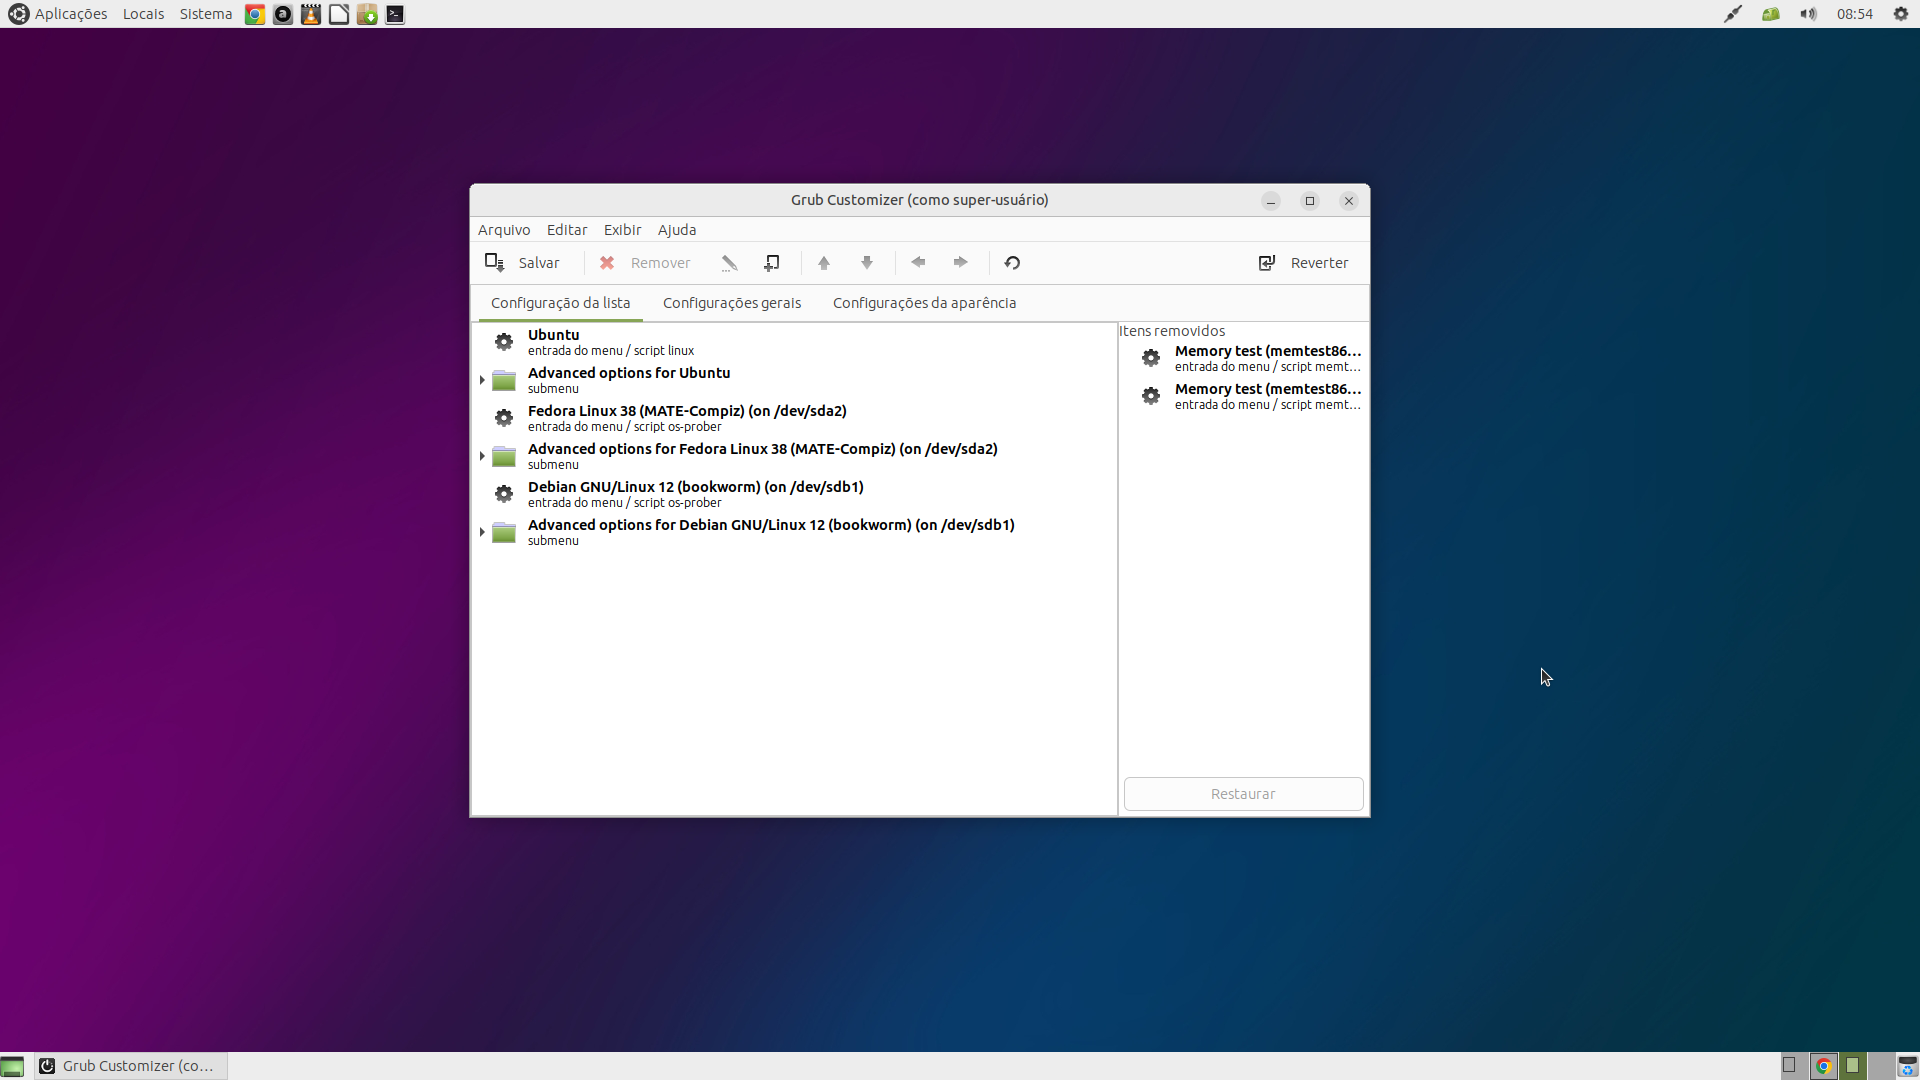Click the Reverter button
The image size is (1920, 1080).
(x=1303, y=263)
